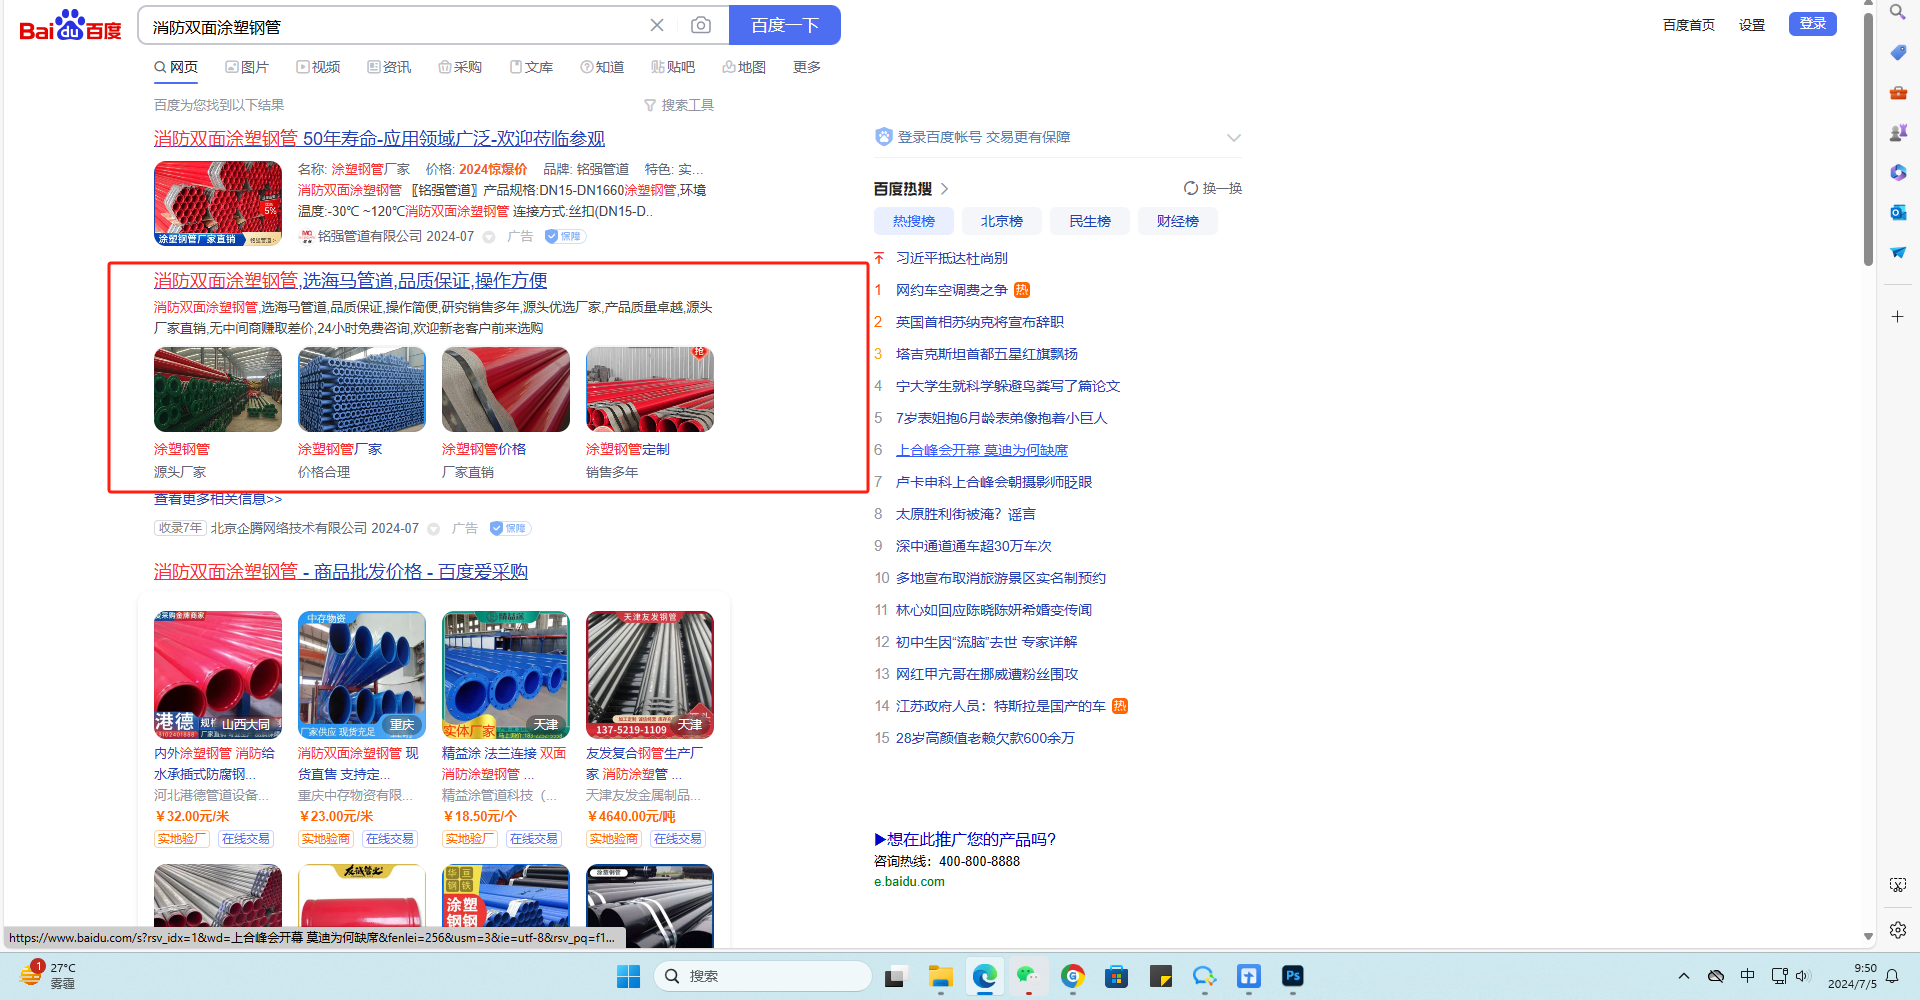Expand the 登录百度帐号 notice chevron
This screenshot has height=1000, width=1920.
pos(1234,138)
